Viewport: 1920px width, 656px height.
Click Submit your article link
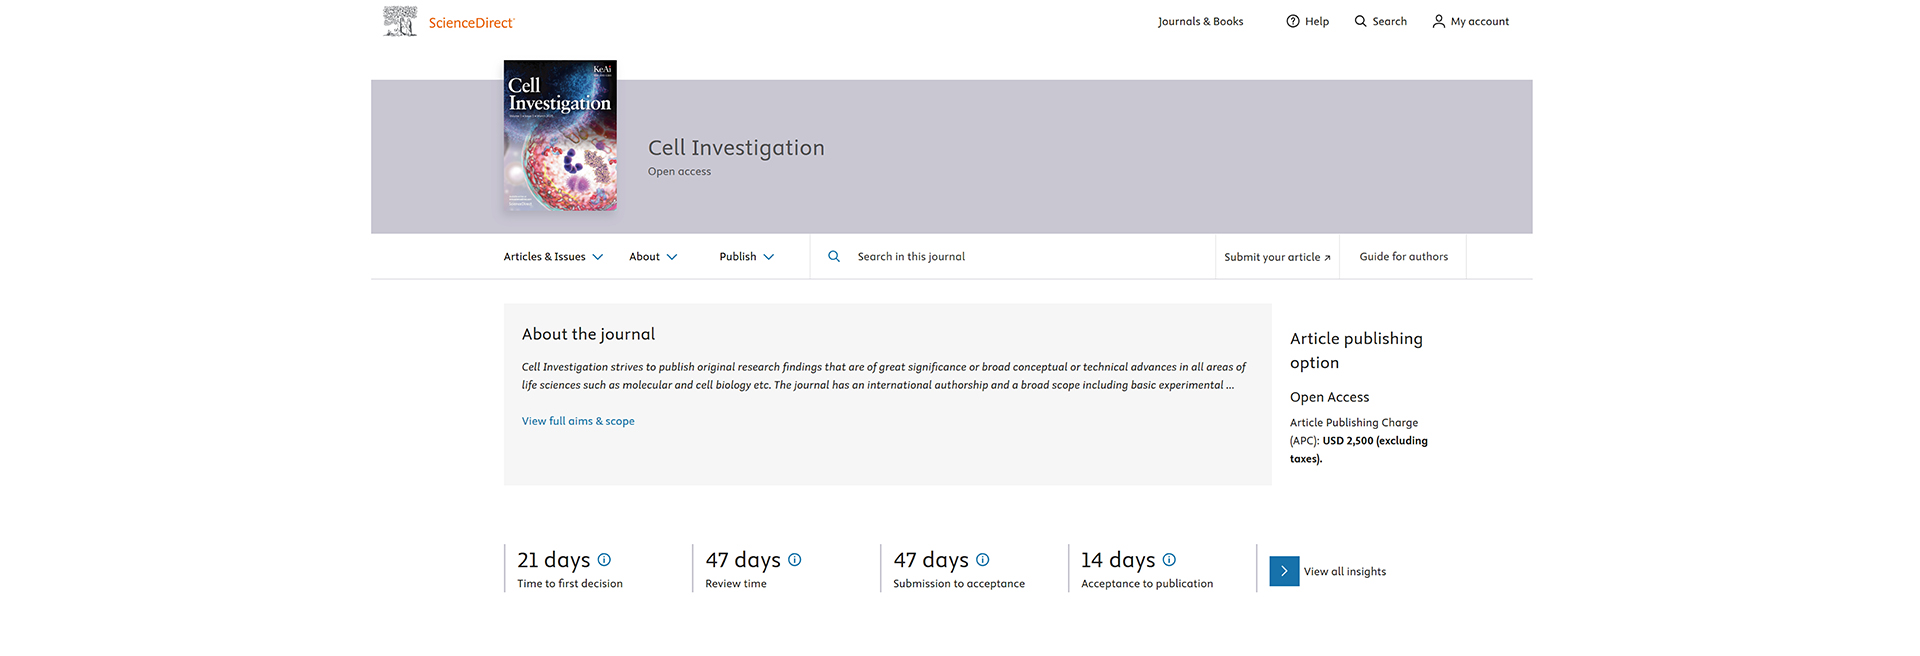tap(1277, 257)
